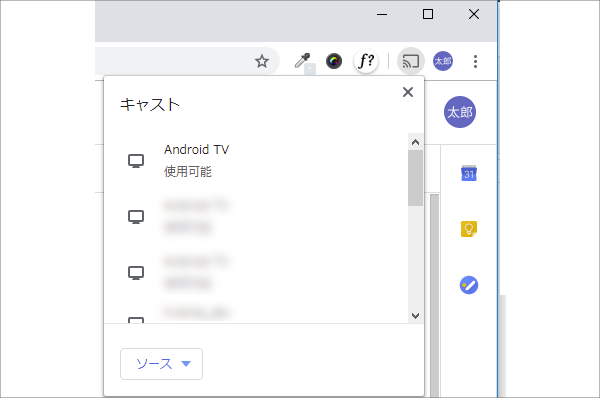
Task: Open the ソース dropdown
Action: click(x=161, y=364)
